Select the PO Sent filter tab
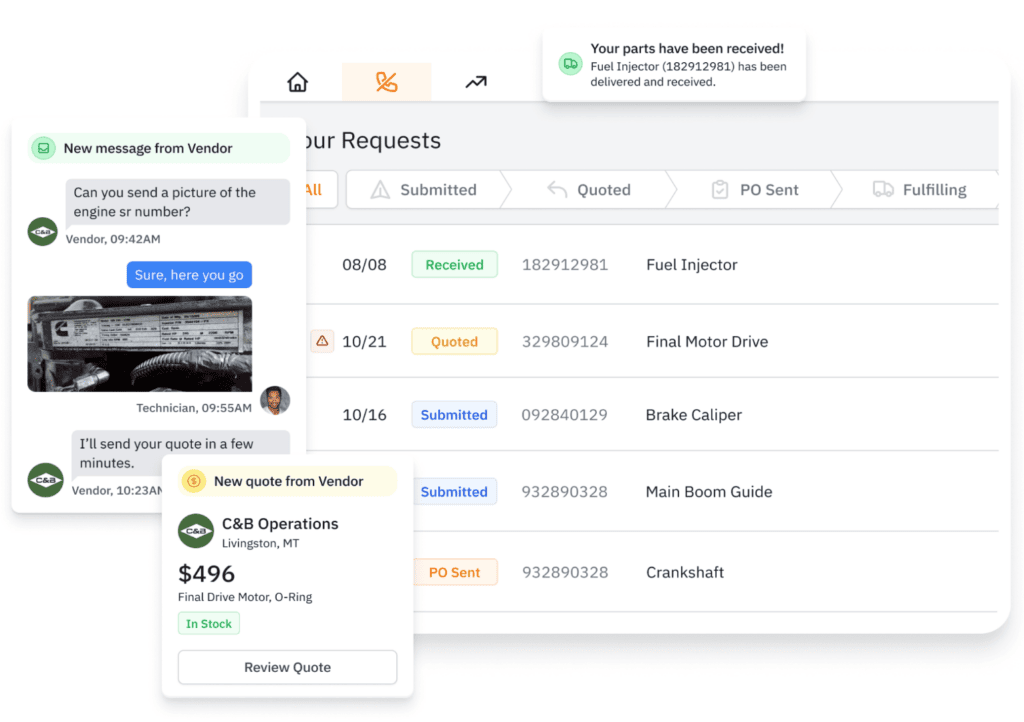 [x=755, y=190]
